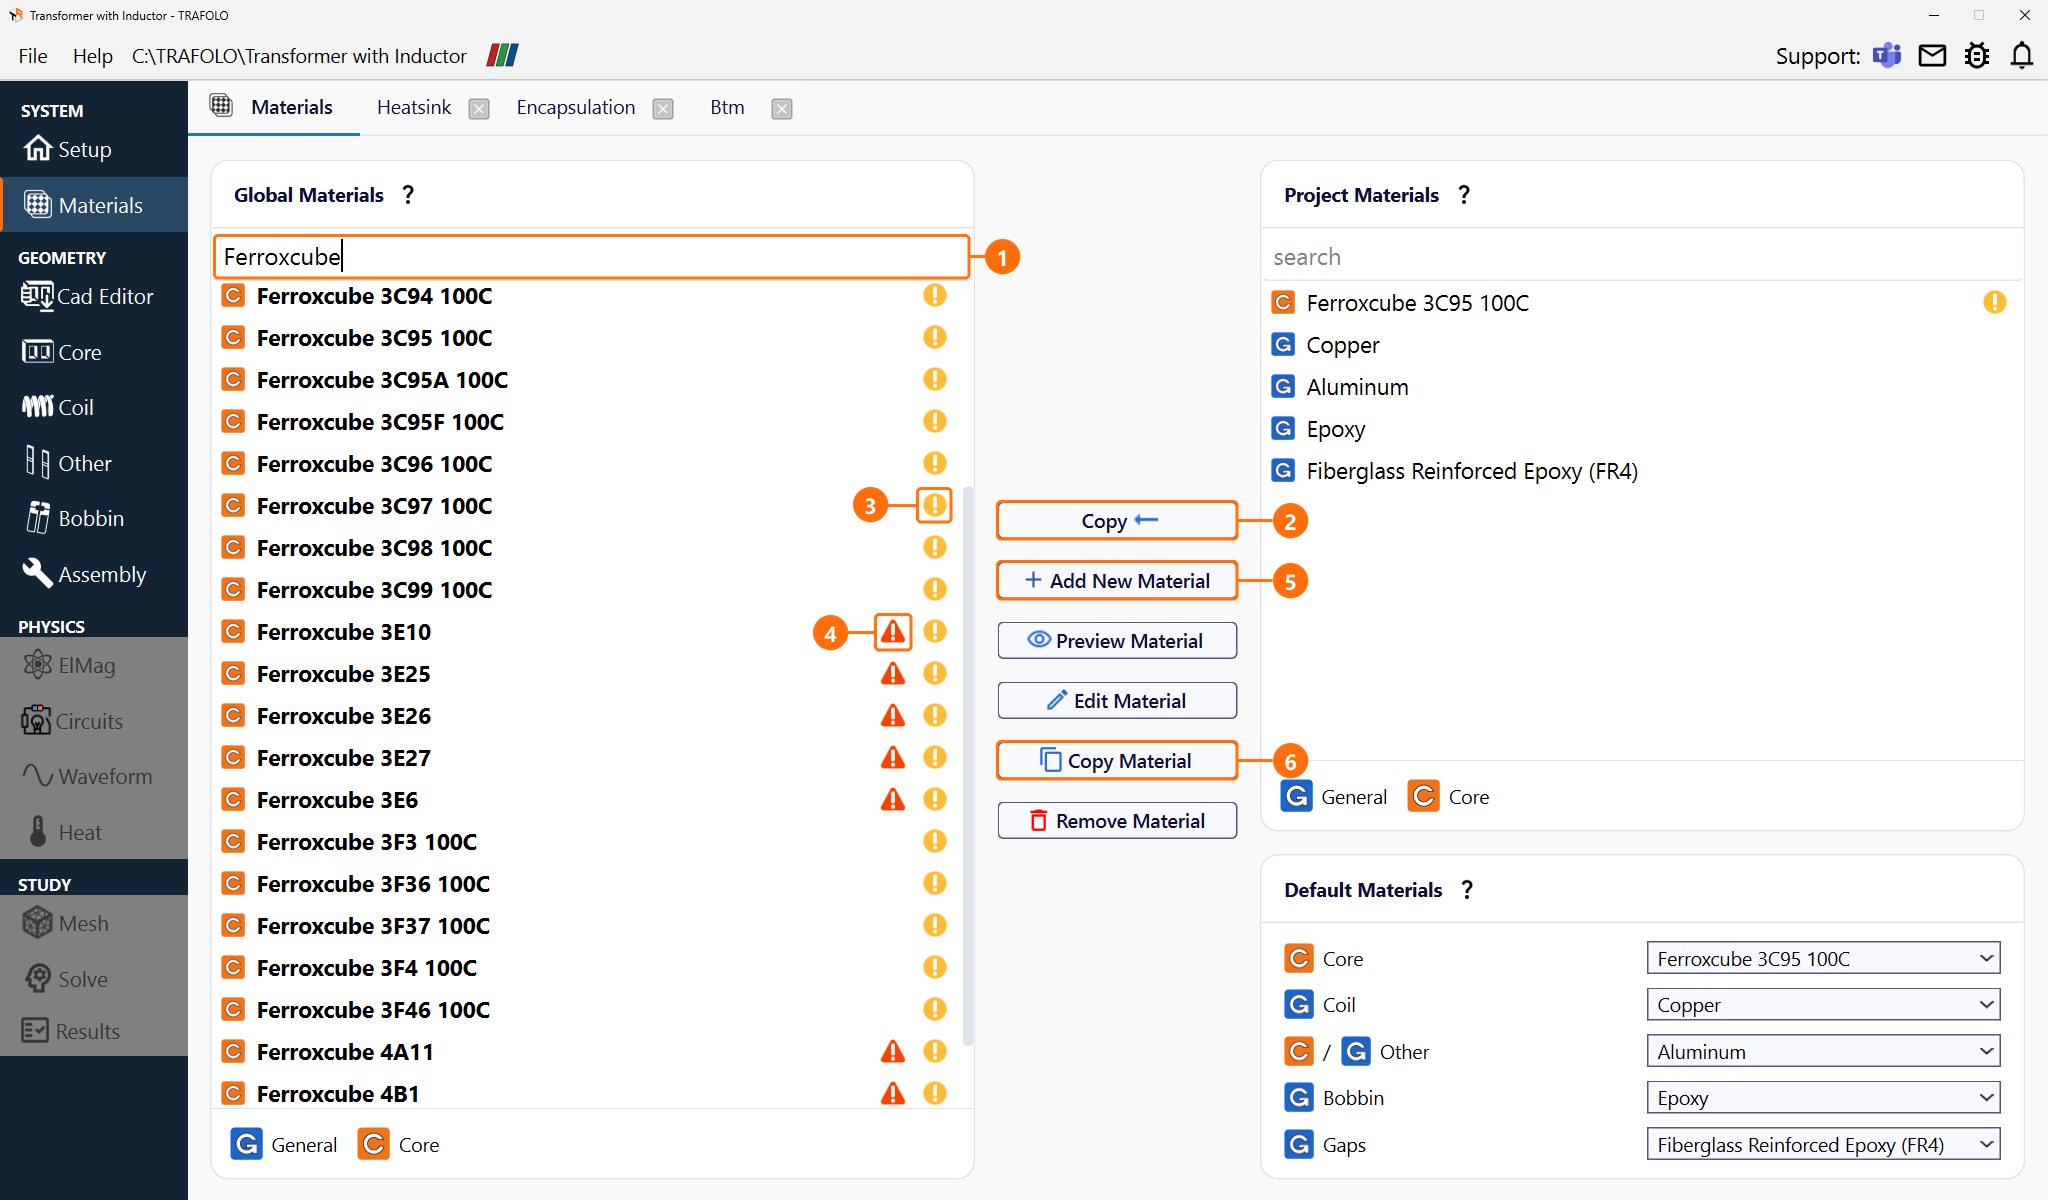Click Global Materials list scrollbar
The width and height of the screenshot is (2048, 1200).
967,765
